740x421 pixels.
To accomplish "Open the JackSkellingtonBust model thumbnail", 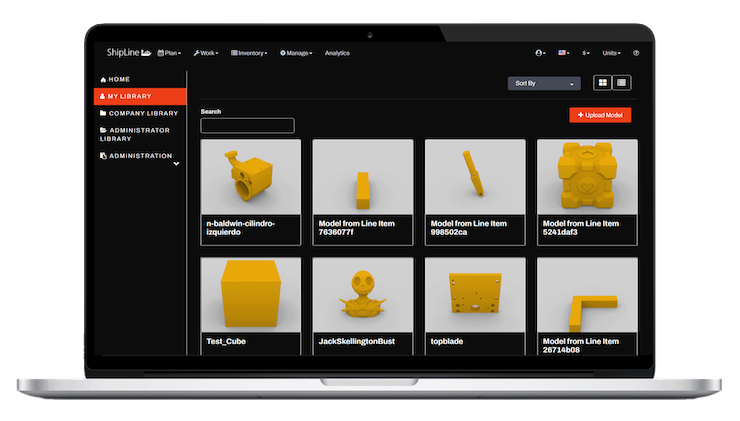I will 362,295.
